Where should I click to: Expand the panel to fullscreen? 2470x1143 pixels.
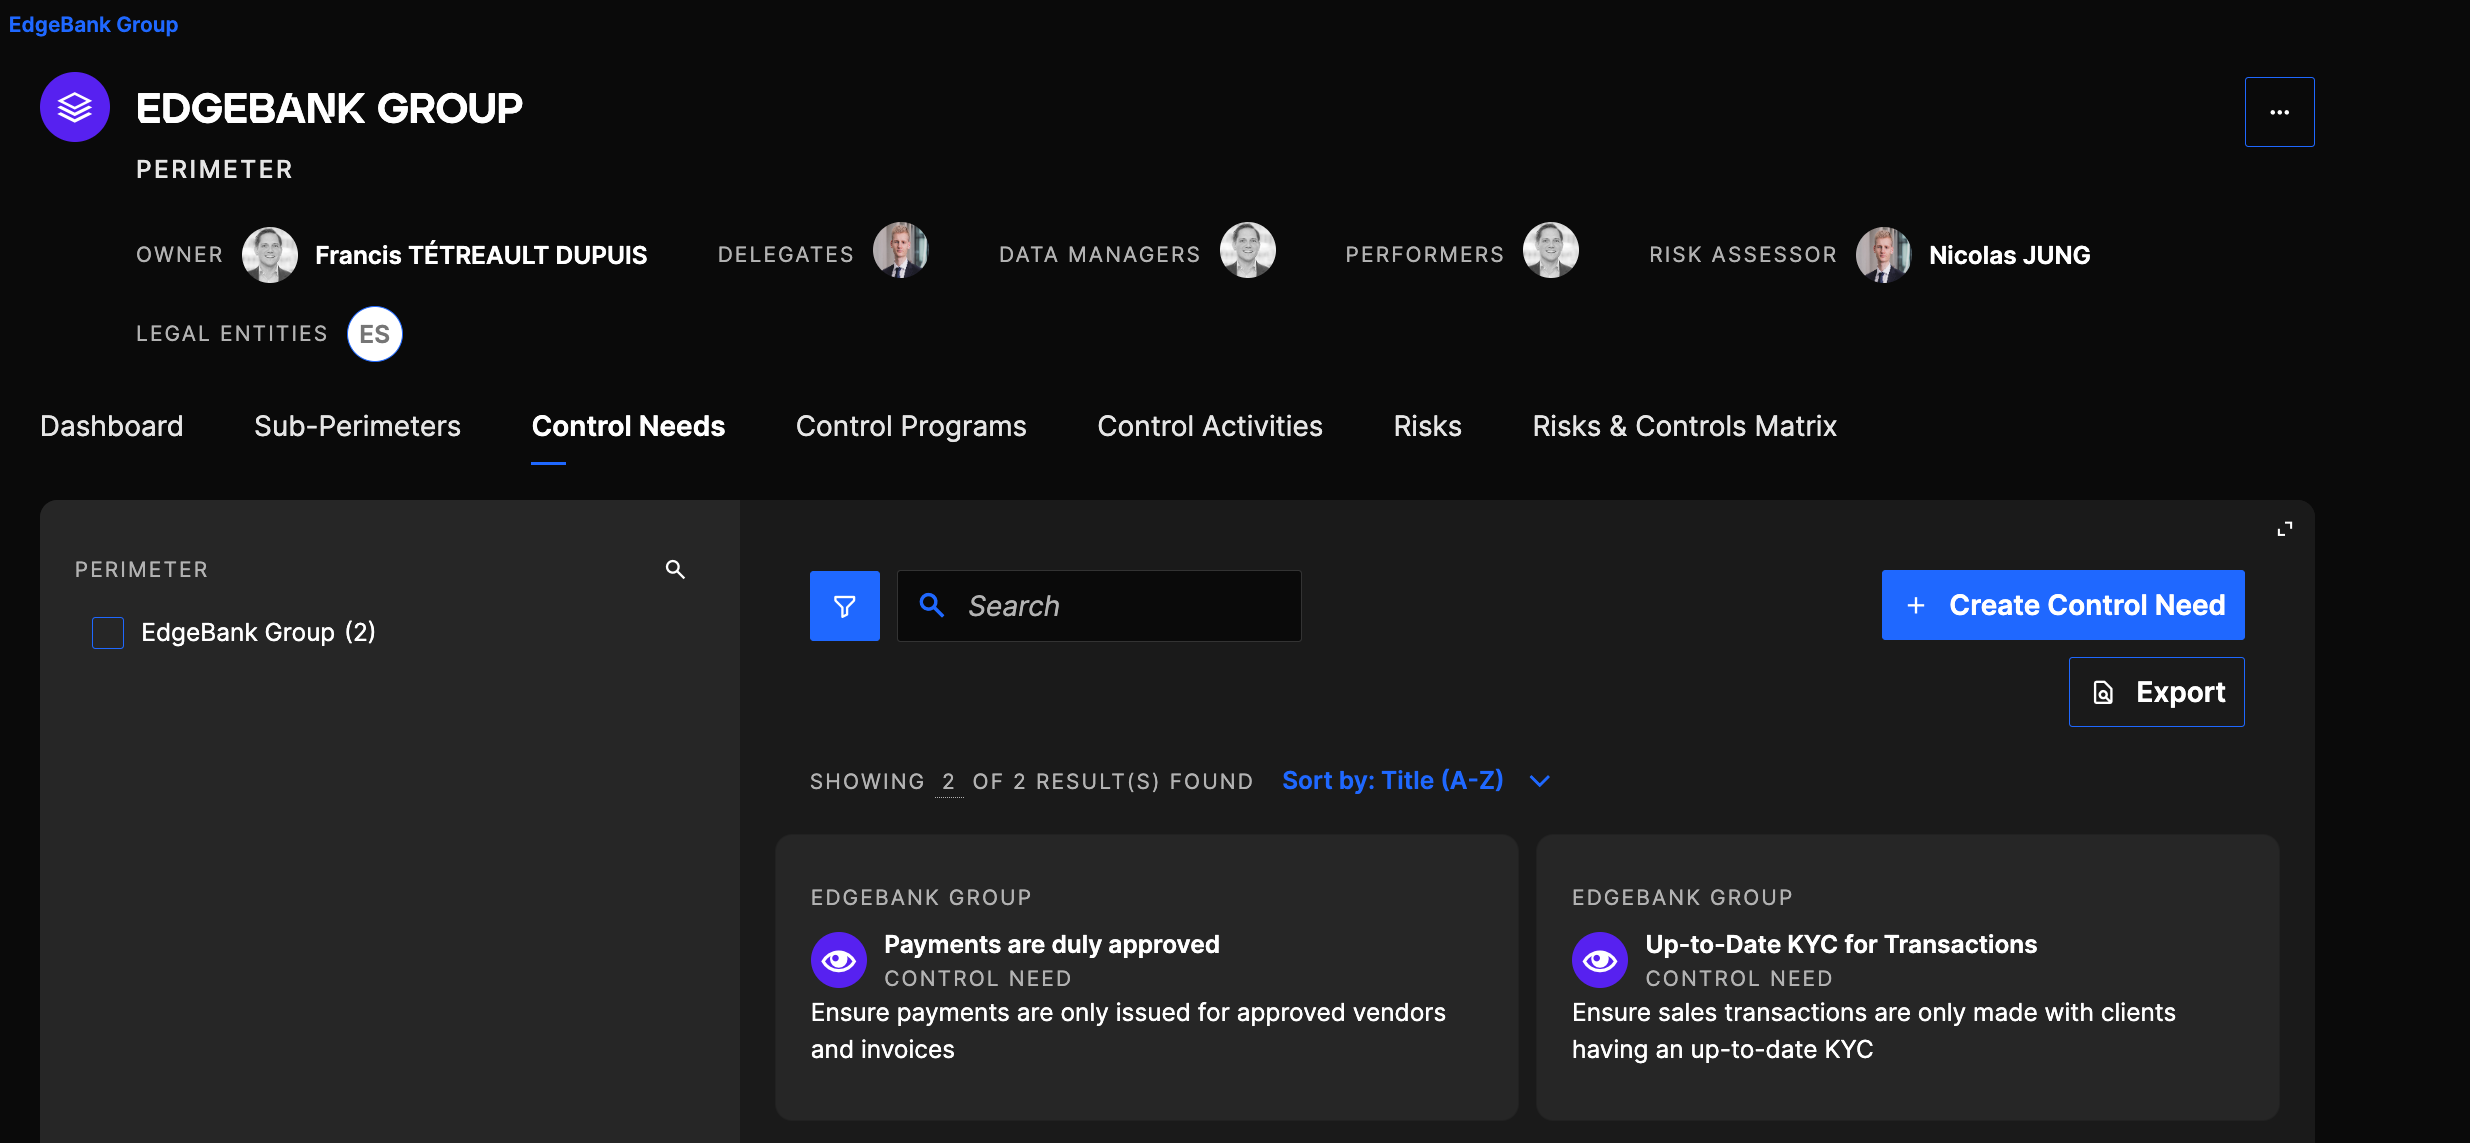point(2284,529)
